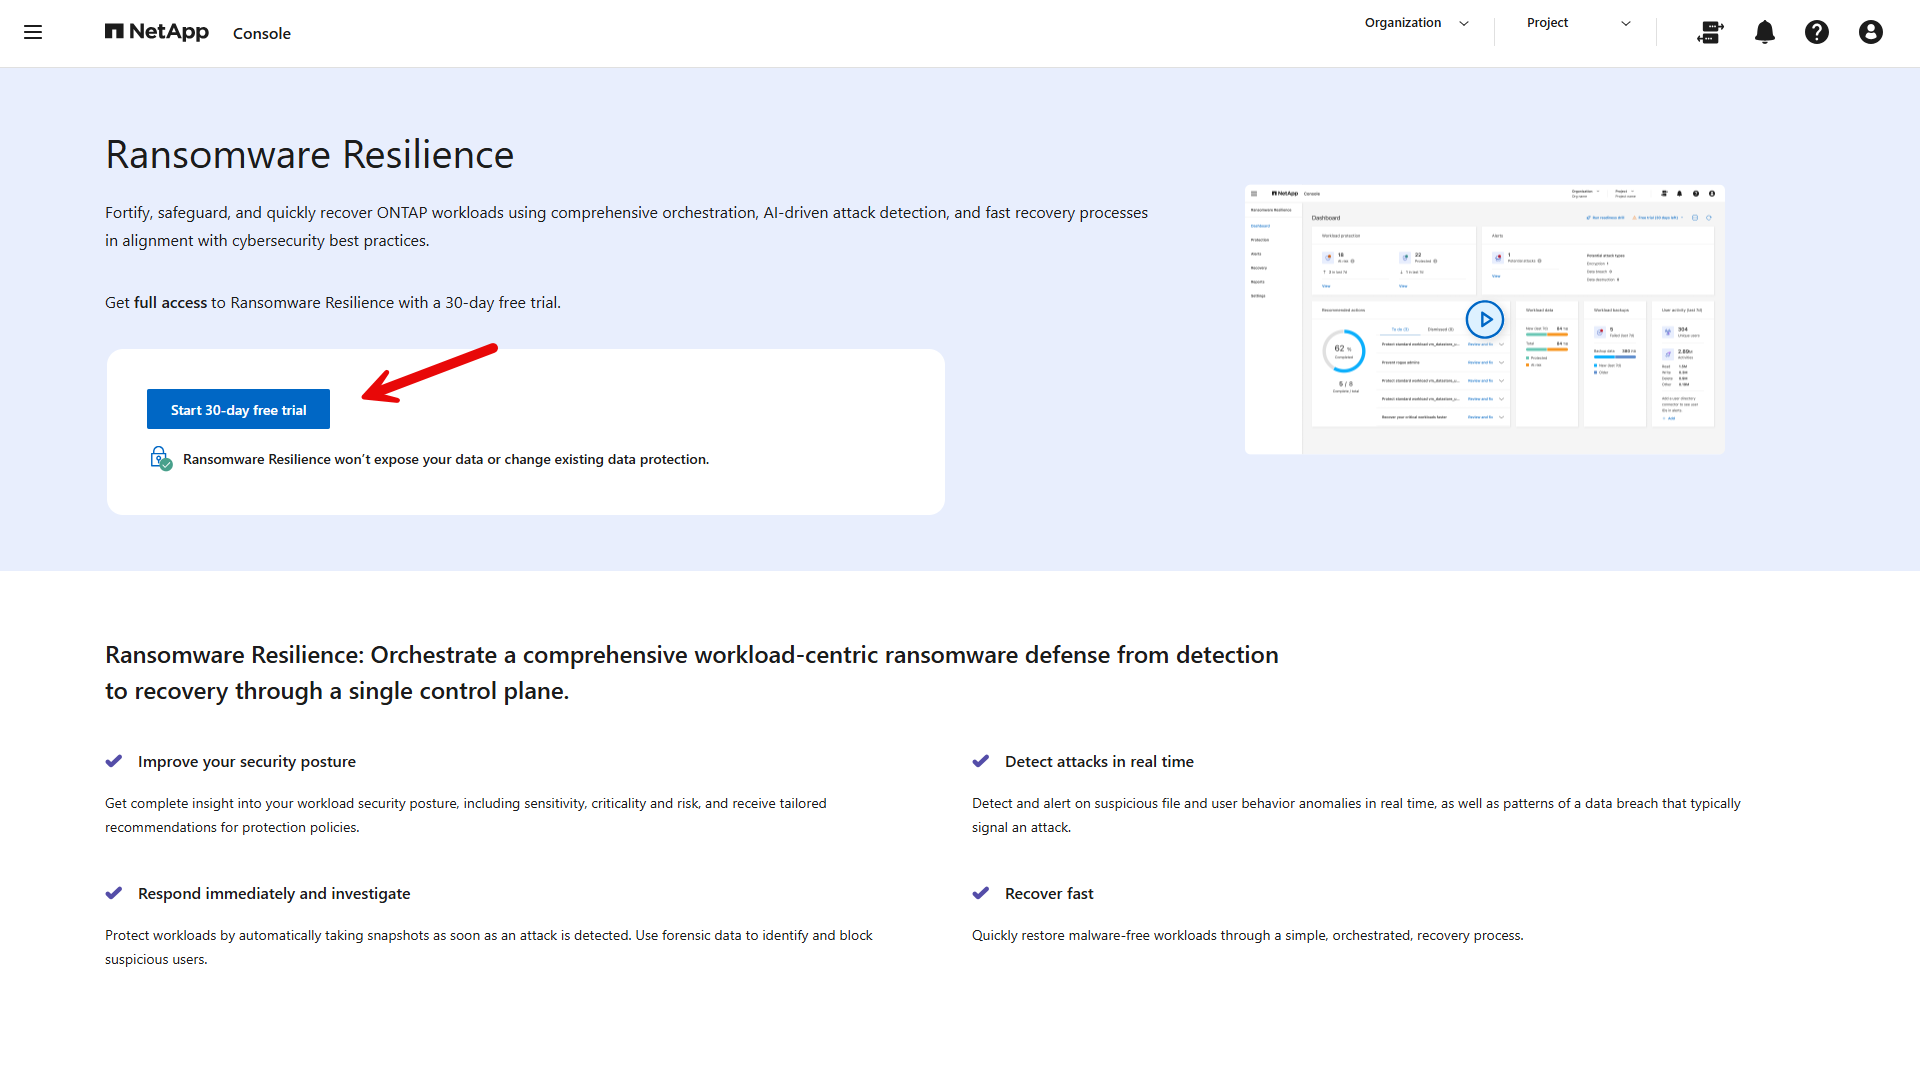Click the NetApp logo
This screenshot has height=1080, width=1920.
point(157,32)
